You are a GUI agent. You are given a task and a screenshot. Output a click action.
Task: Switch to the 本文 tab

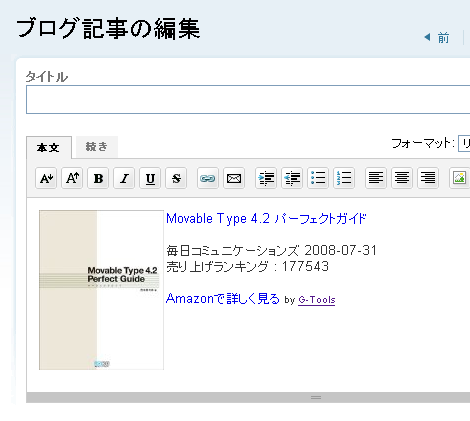point(49,147)
